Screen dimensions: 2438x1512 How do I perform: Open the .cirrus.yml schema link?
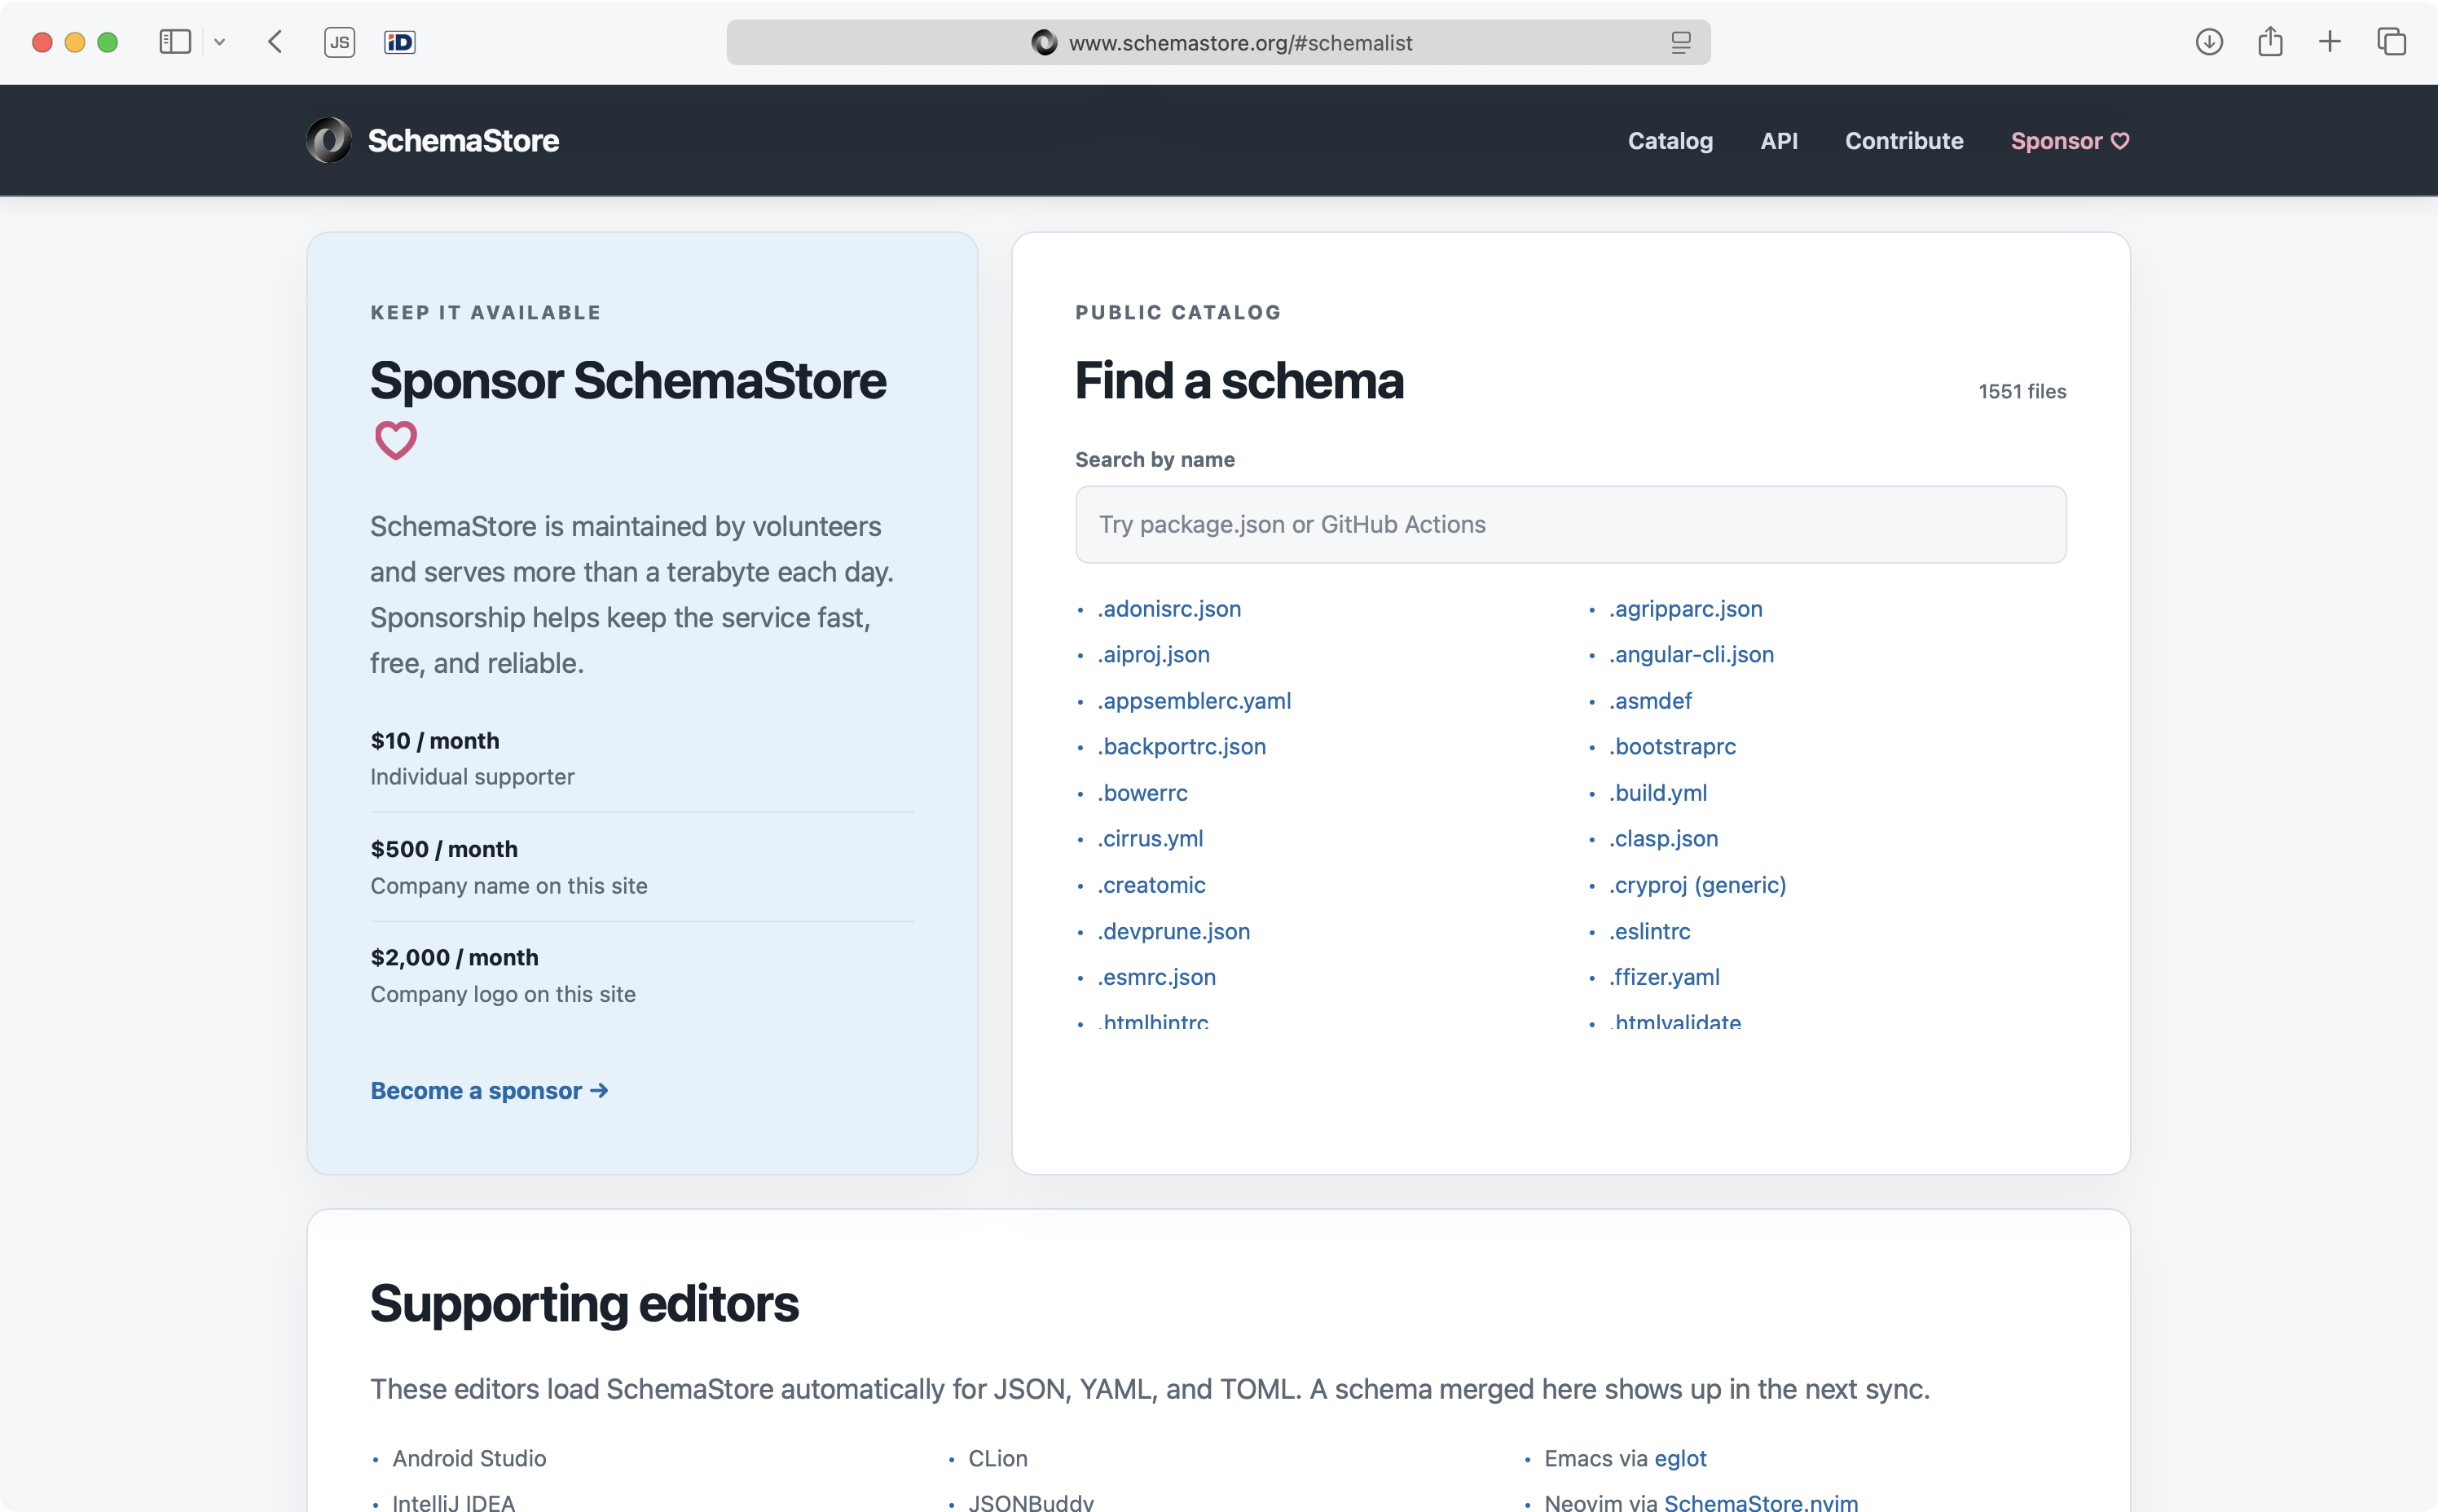coord(1150,839)
